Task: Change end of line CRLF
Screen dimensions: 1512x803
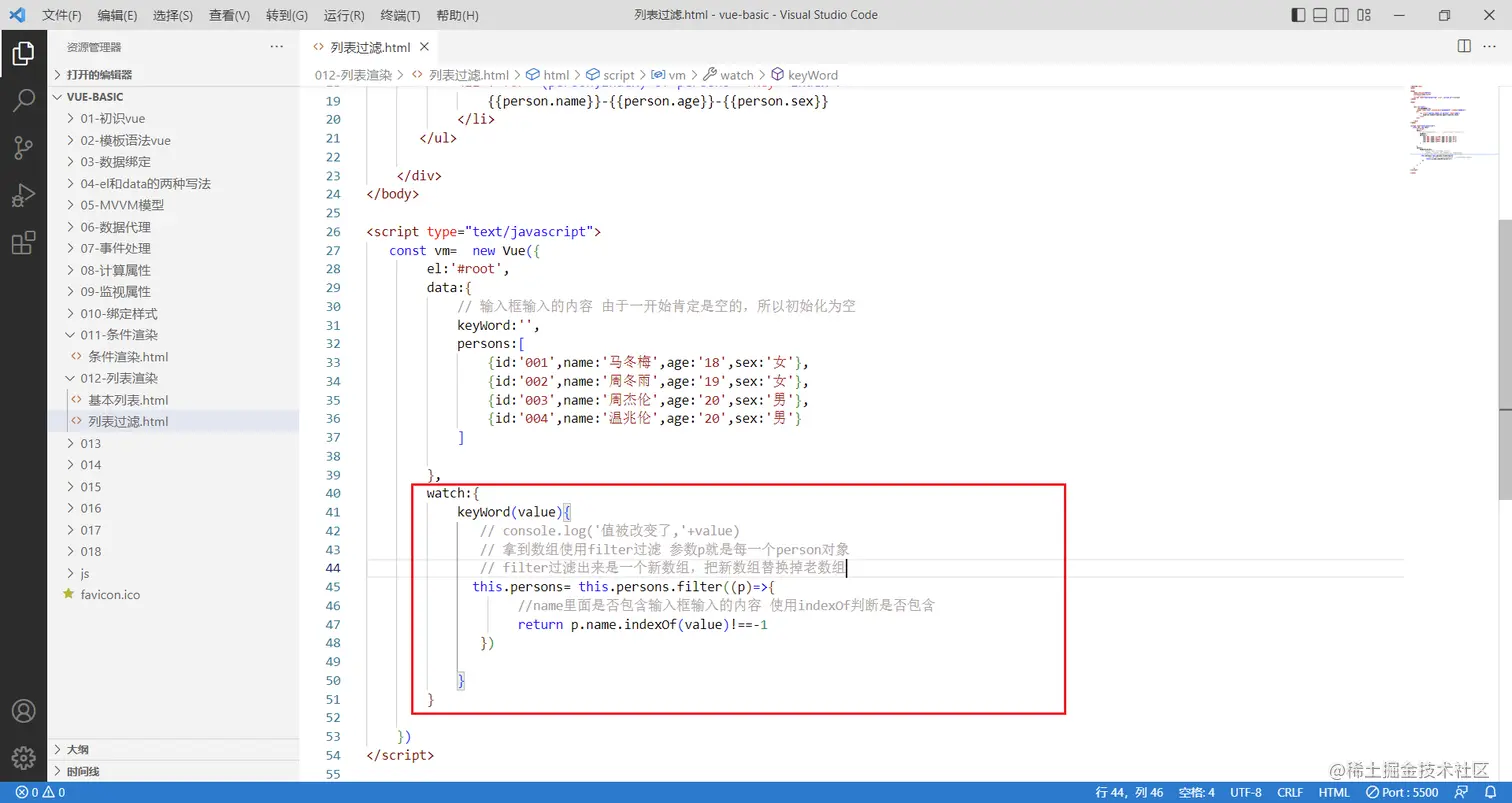Action: click(x=1290, y=792)
